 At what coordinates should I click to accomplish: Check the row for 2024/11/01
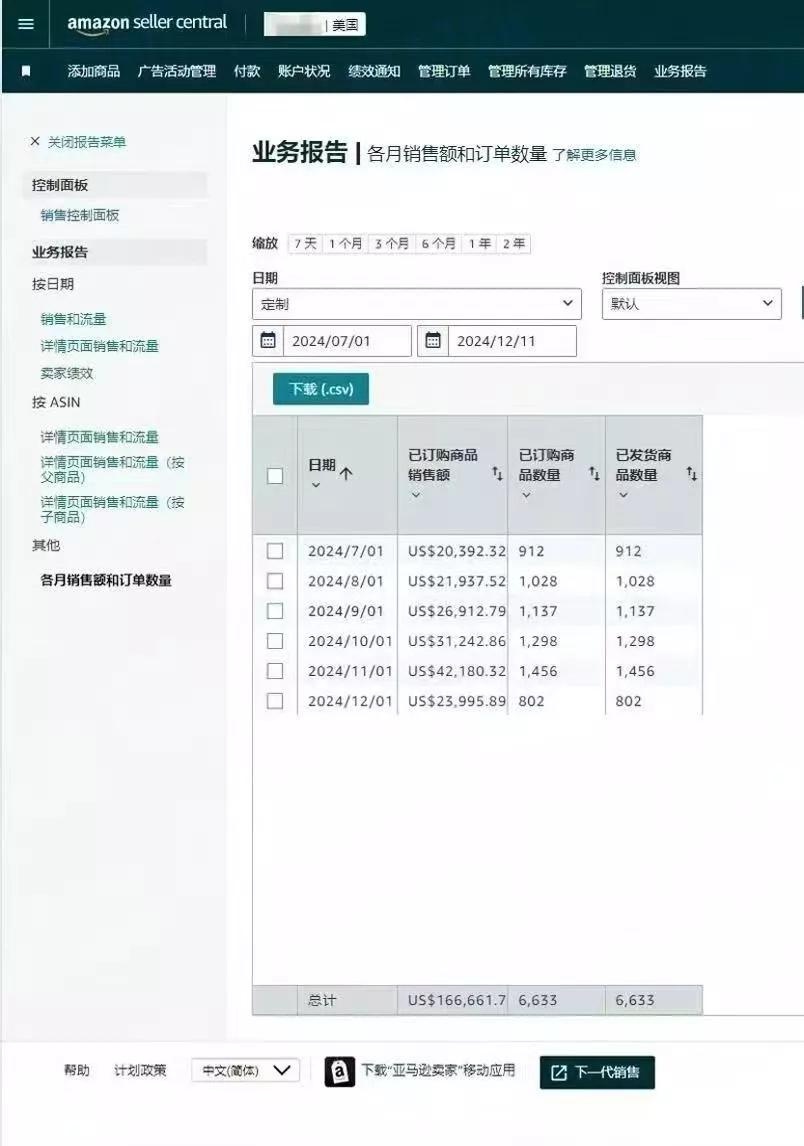tap(275, 671)
